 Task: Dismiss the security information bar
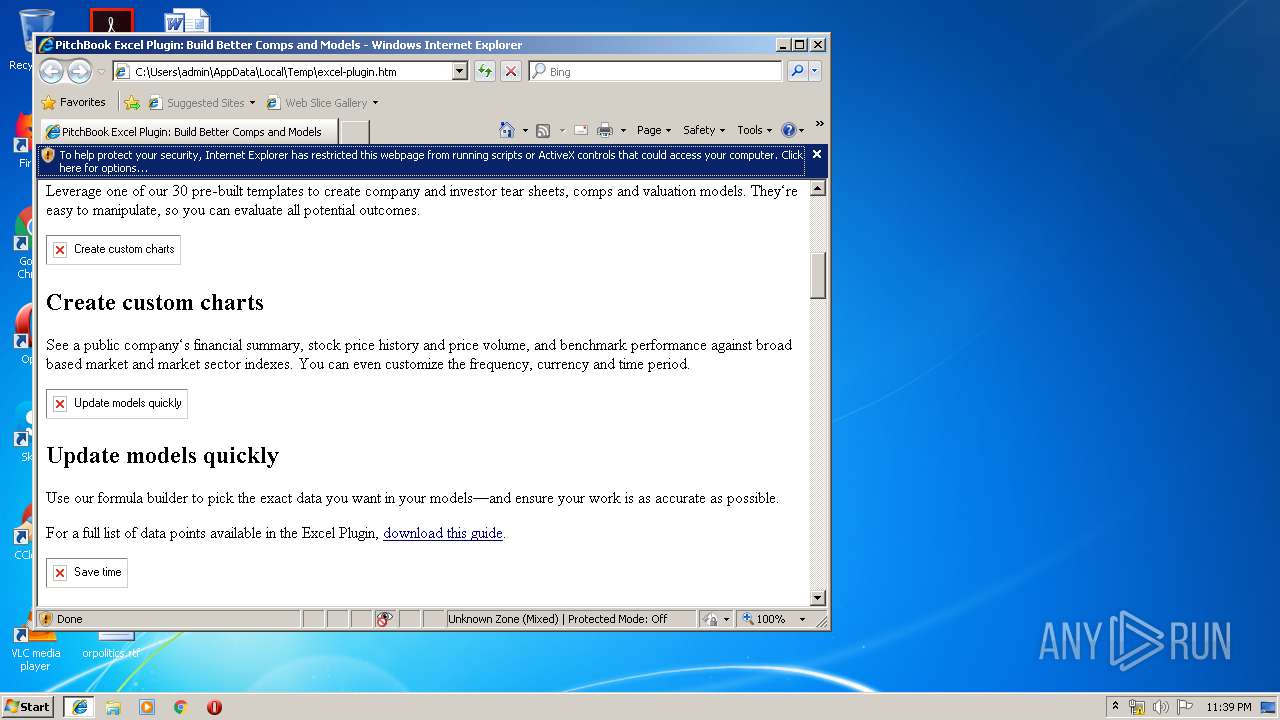tap(817, 154)
